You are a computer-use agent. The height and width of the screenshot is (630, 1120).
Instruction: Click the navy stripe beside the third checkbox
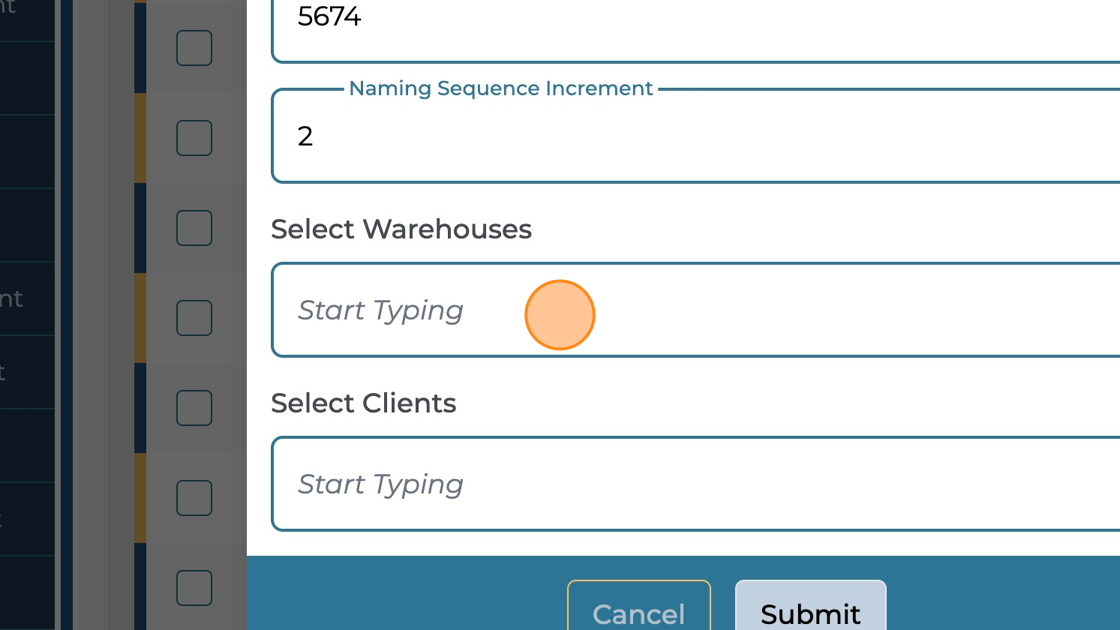(141, 227)
